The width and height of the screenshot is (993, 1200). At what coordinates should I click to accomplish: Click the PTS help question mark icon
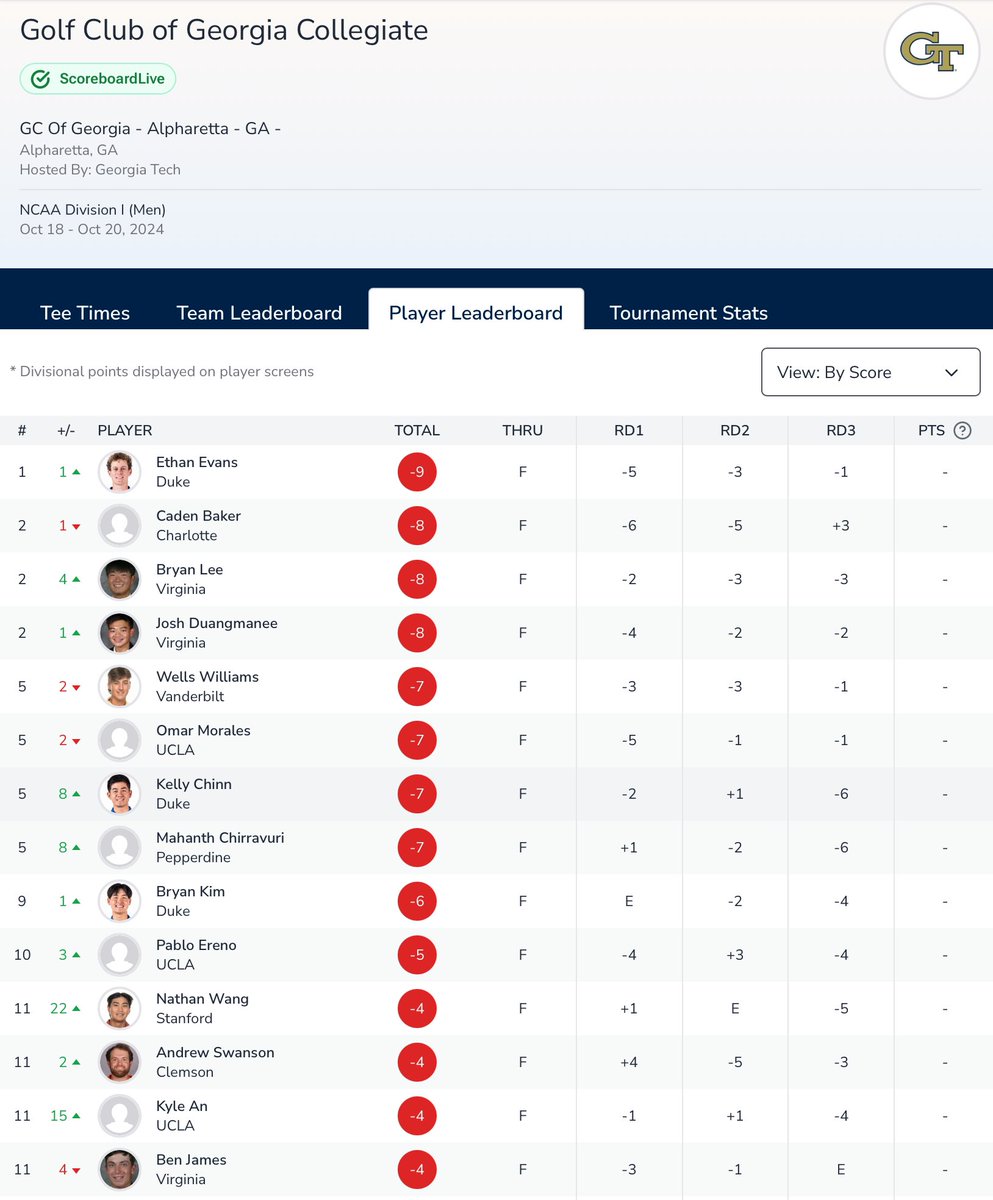(962, 431)
